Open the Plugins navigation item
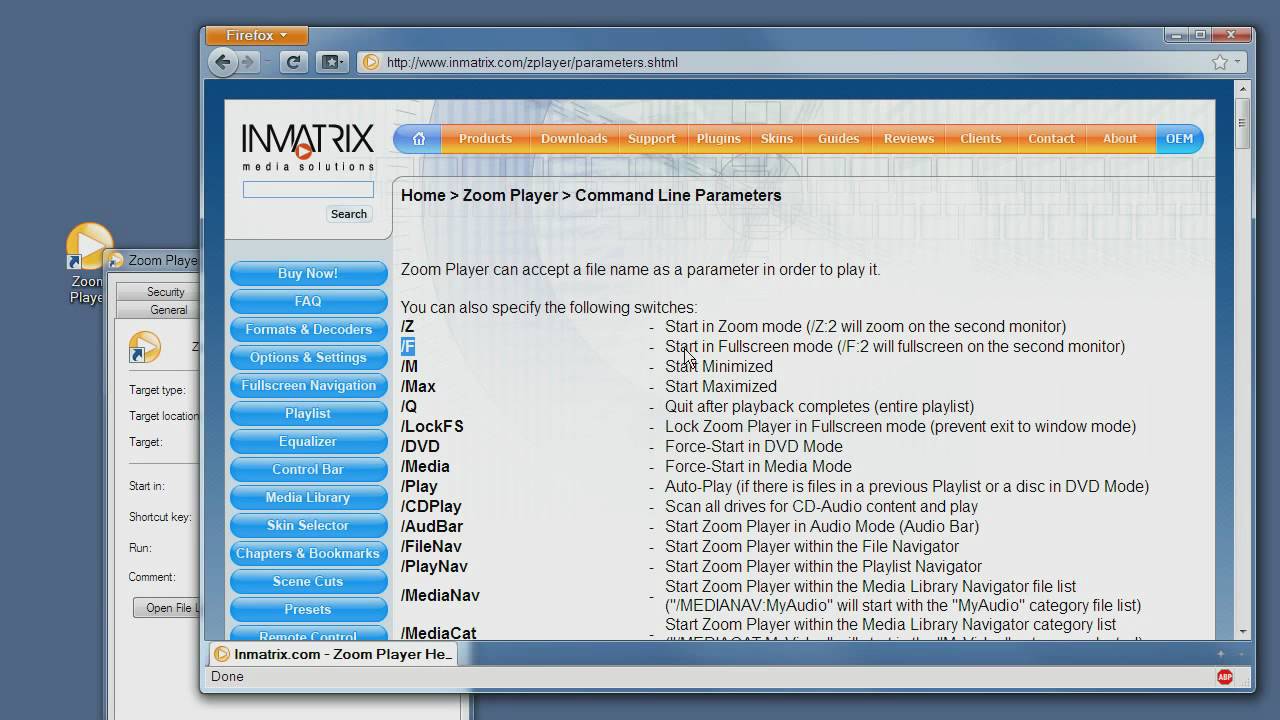Image resolution: width=1280 pixels, height=720 pixels. [x=719, y=139]
